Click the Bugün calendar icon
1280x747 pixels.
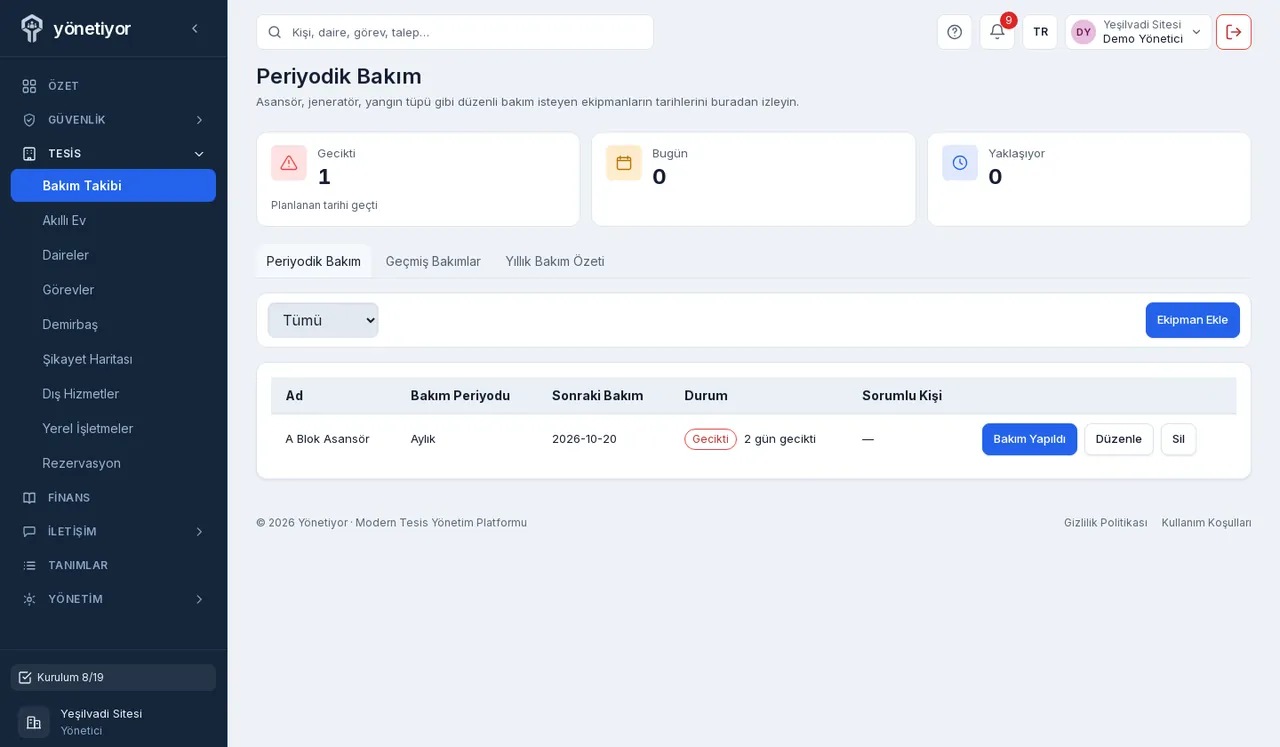[624, 163]
